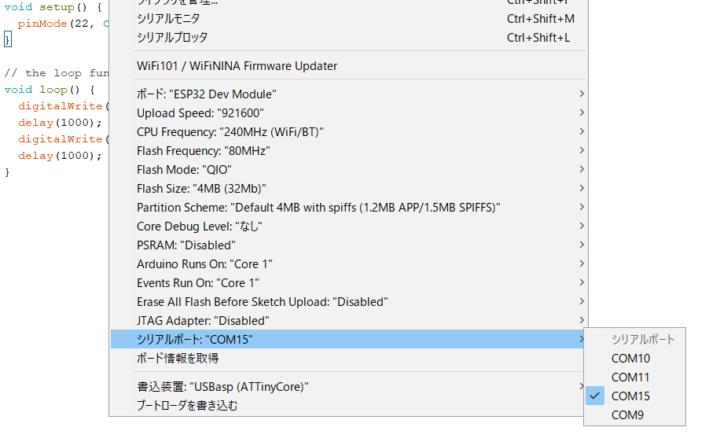The image size is (720, 442).
Task: Open Erase All Flash Before Sketch Upload option
Action: (262, 301)
